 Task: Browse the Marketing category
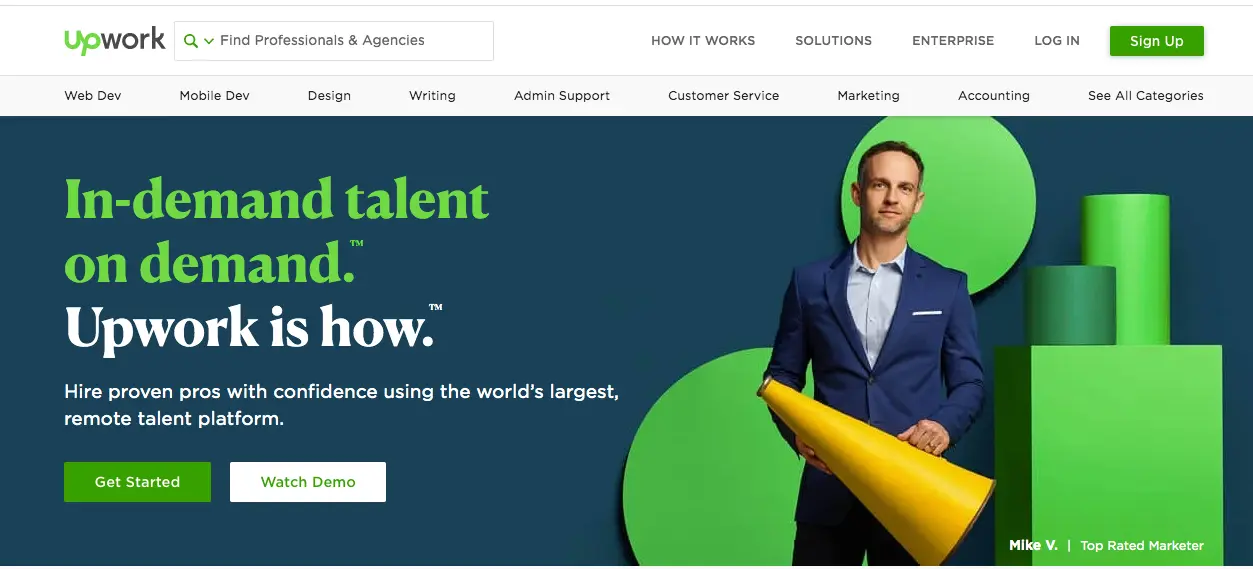pyautogui.click(x=869, y=96)
